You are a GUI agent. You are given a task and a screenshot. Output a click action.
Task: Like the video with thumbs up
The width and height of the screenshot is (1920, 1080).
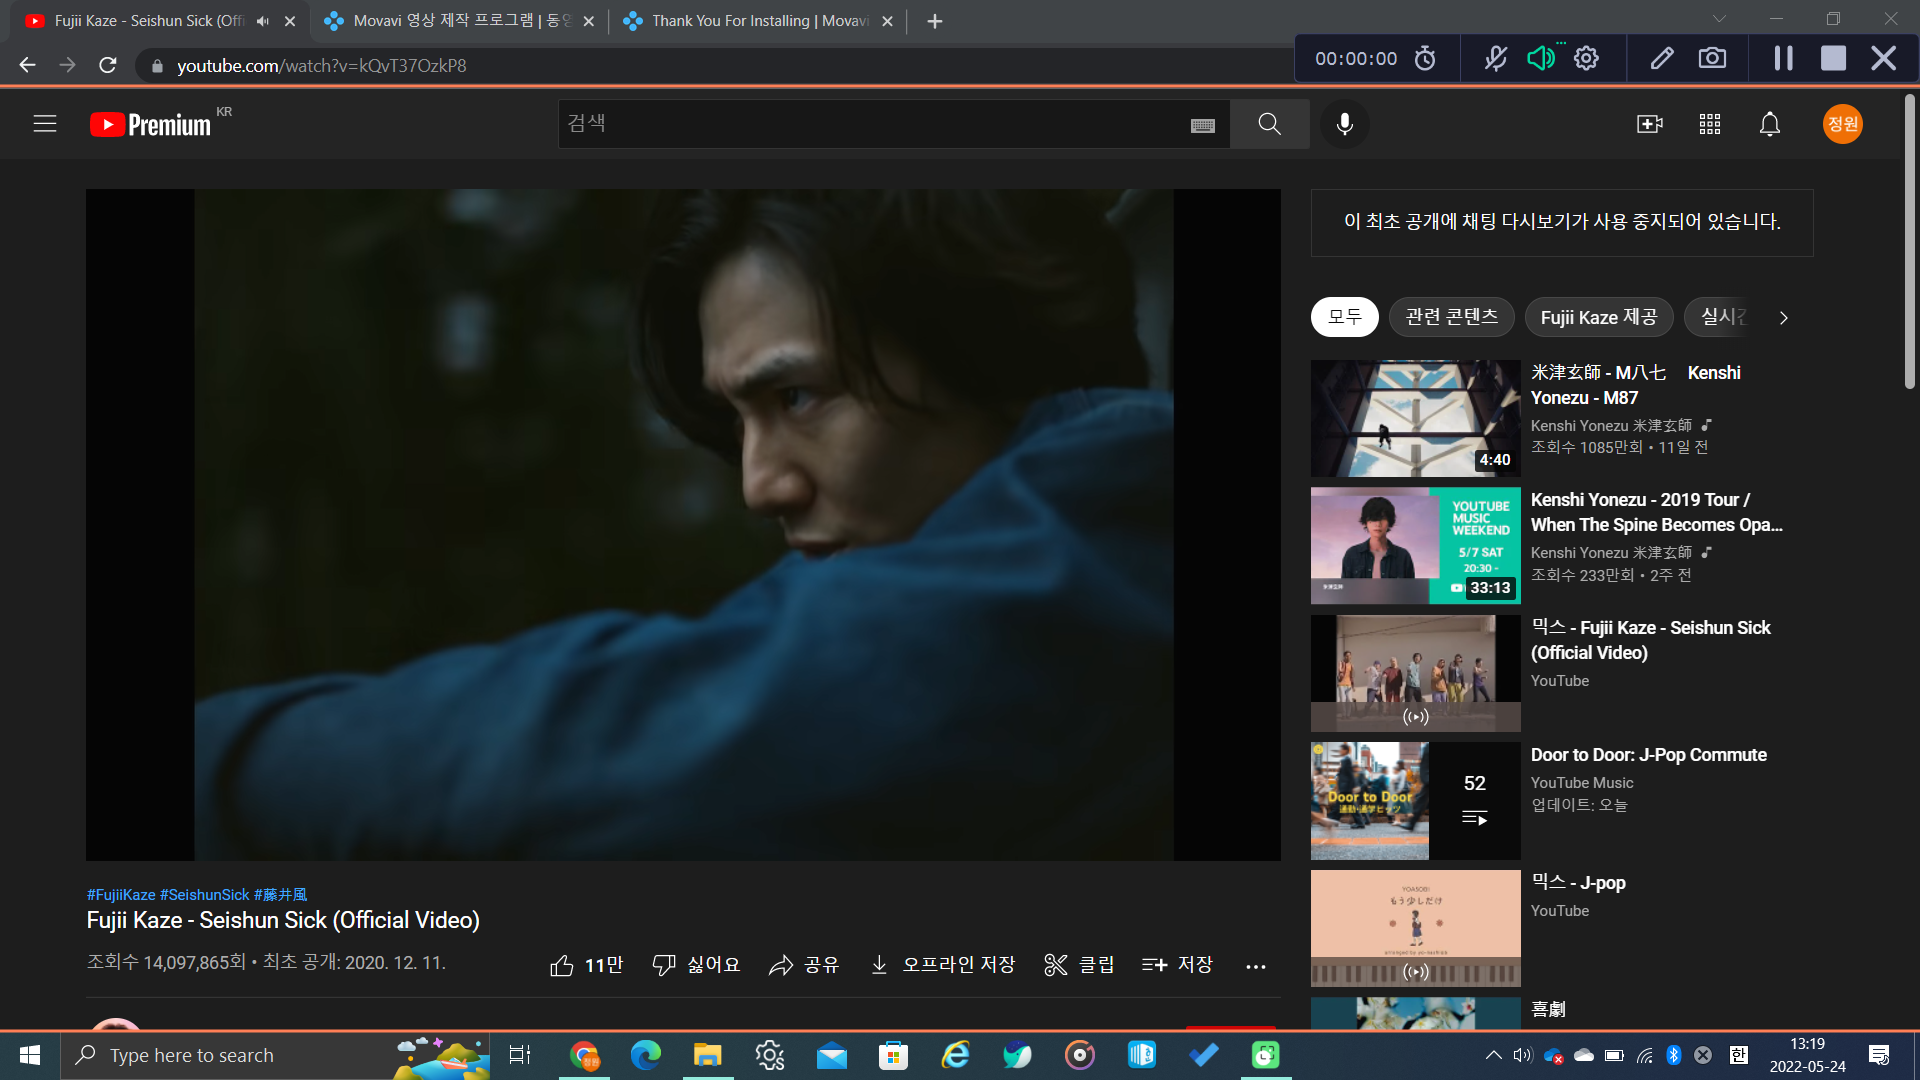[563, 965]
